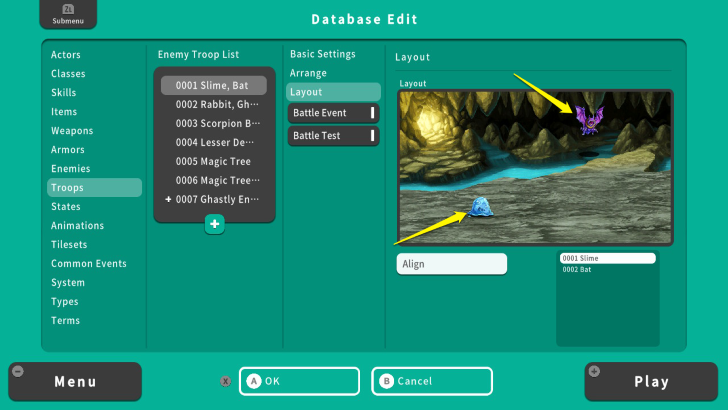Select the Layout menu item
Image resolution: width=728 pixels, height=410 pixels.
pos(333,92)
